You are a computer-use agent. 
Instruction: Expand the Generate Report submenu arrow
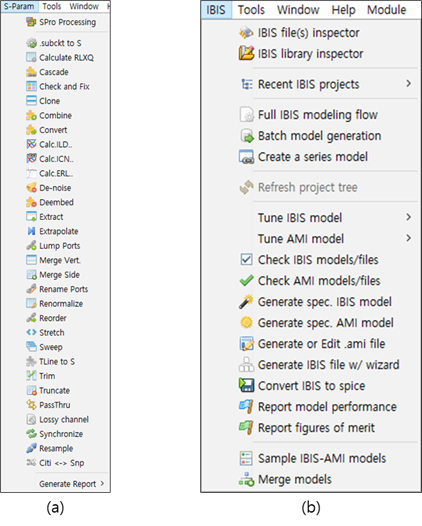click(102, 483)
